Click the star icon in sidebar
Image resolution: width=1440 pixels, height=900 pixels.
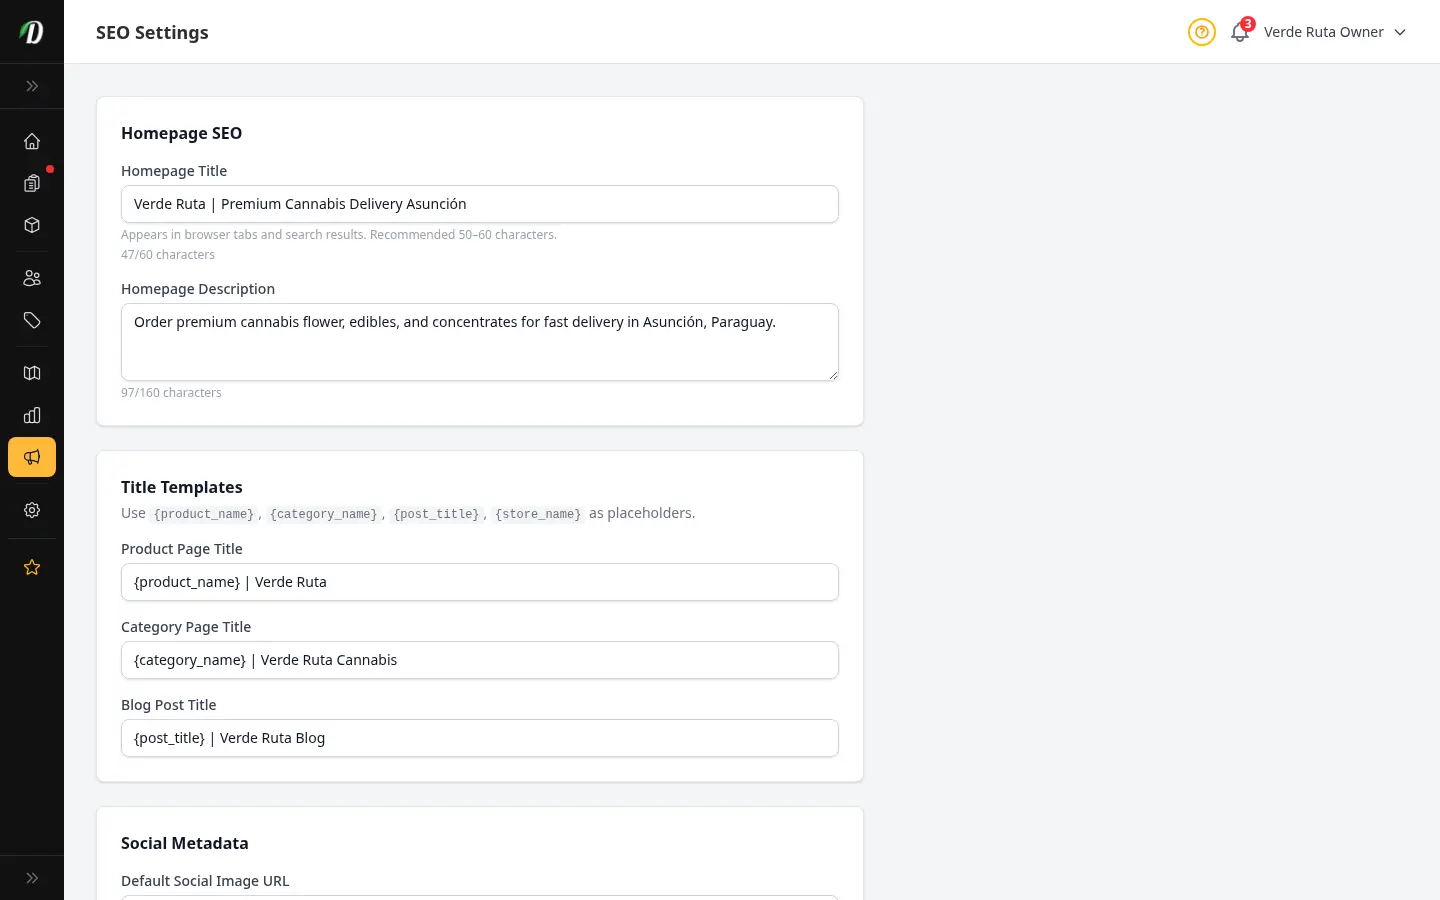coord(32,567)
